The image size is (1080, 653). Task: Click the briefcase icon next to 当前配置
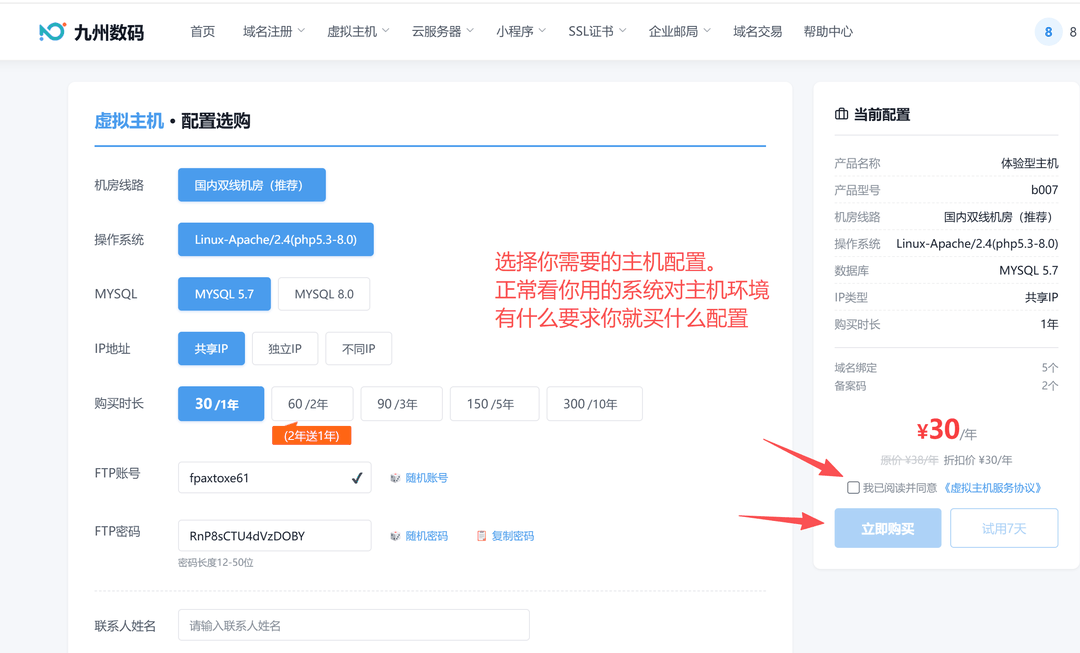click(841, 114)
